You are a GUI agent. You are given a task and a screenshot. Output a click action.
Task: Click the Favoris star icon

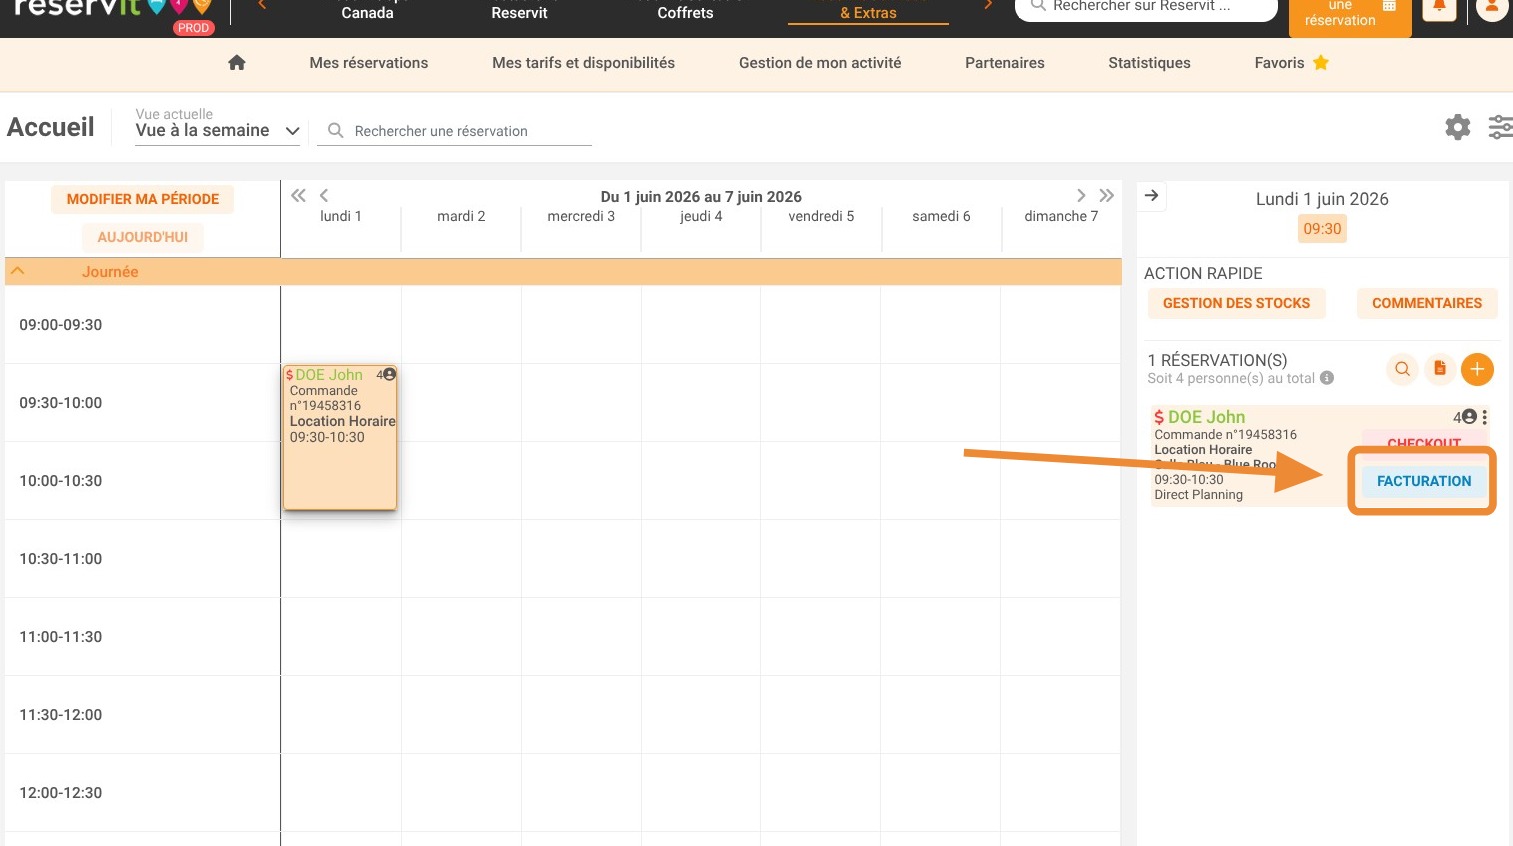1321,63
